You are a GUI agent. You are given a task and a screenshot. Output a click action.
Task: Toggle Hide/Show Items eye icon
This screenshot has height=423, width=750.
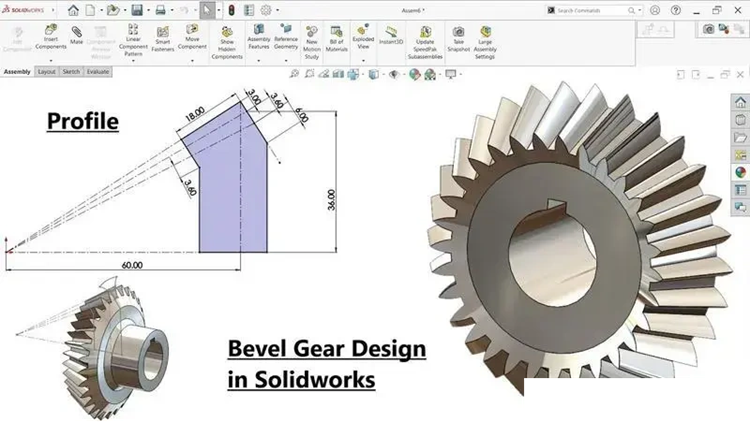tap(393, 74)
